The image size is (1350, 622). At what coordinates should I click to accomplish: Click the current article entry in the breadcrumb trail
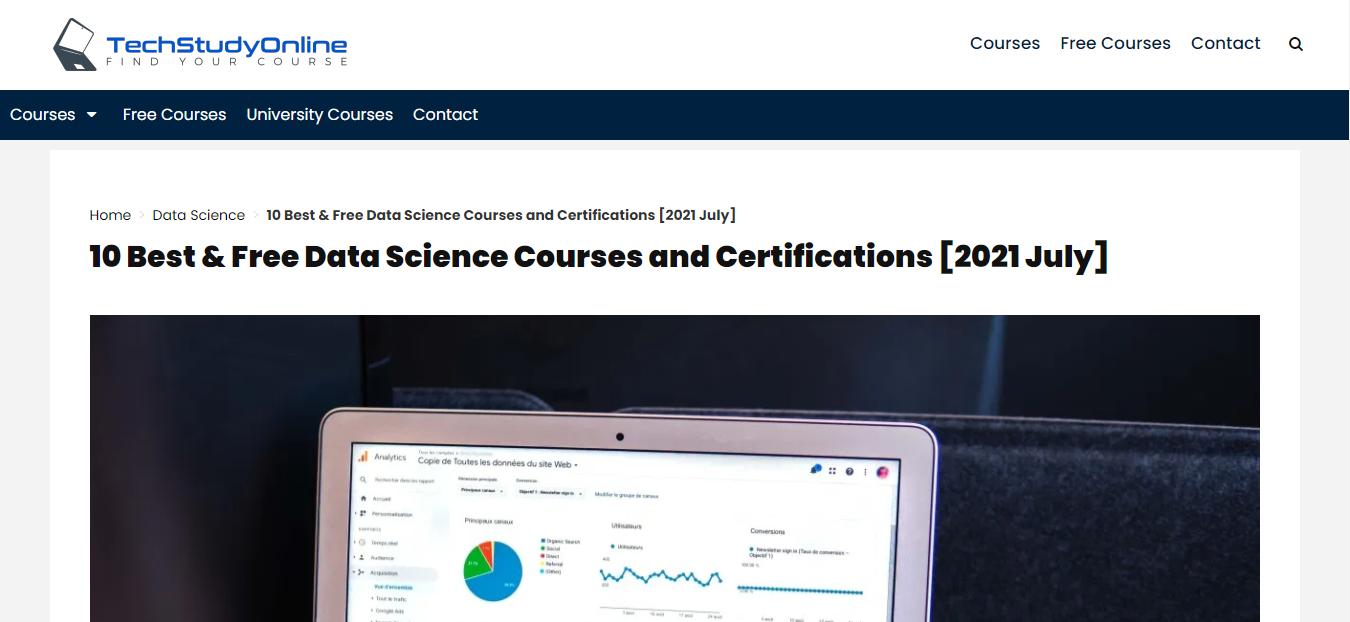coord(501,214)
